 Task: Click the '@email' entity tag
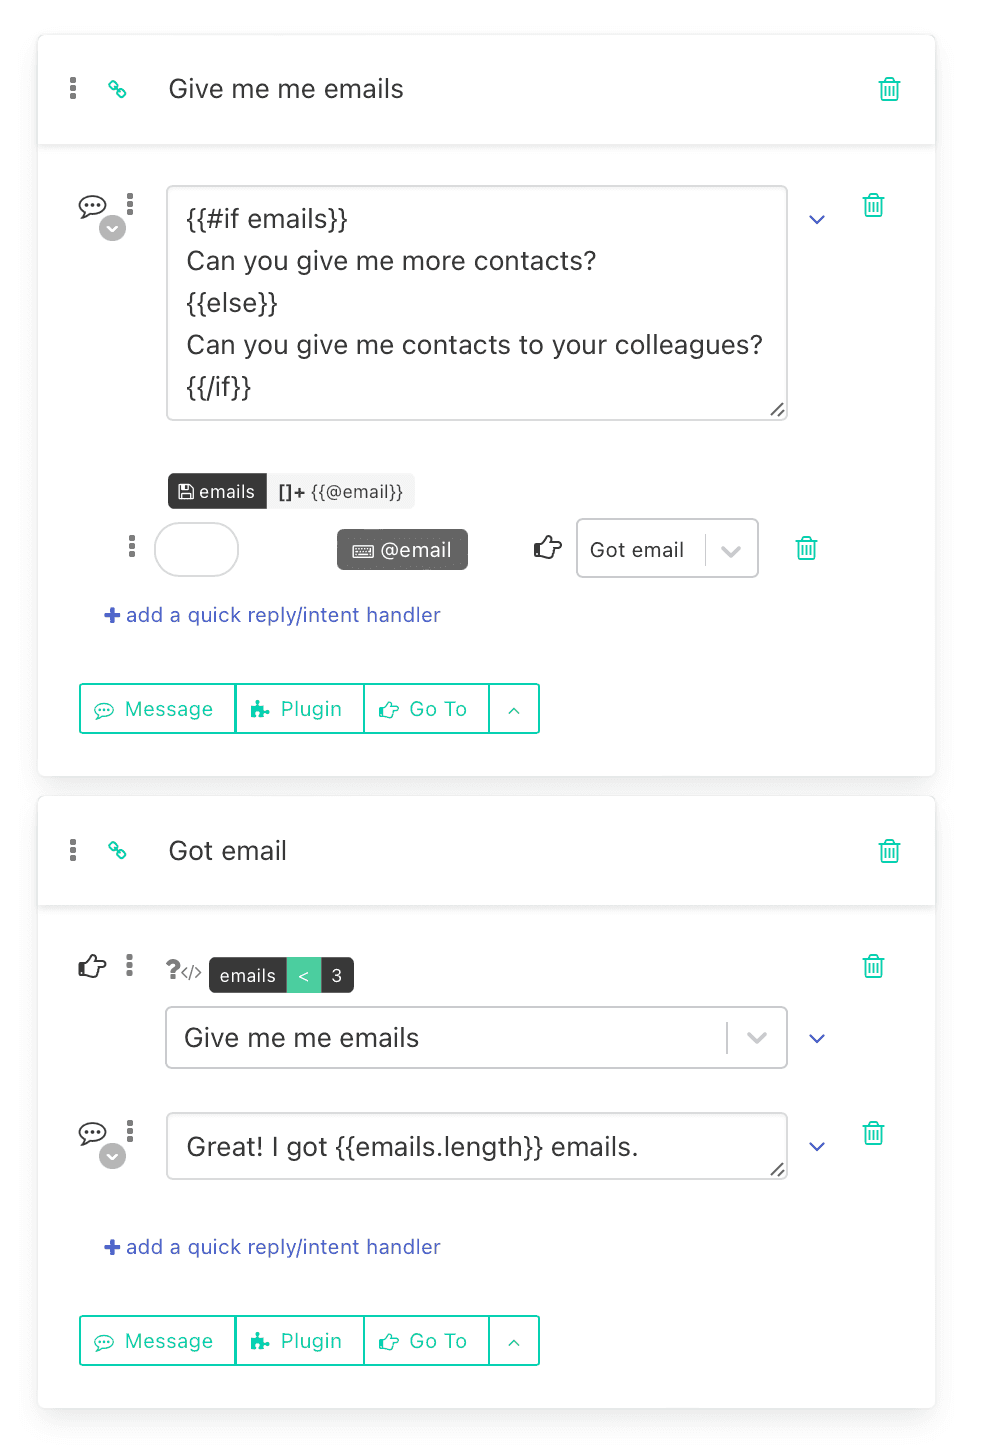(402, 550)
